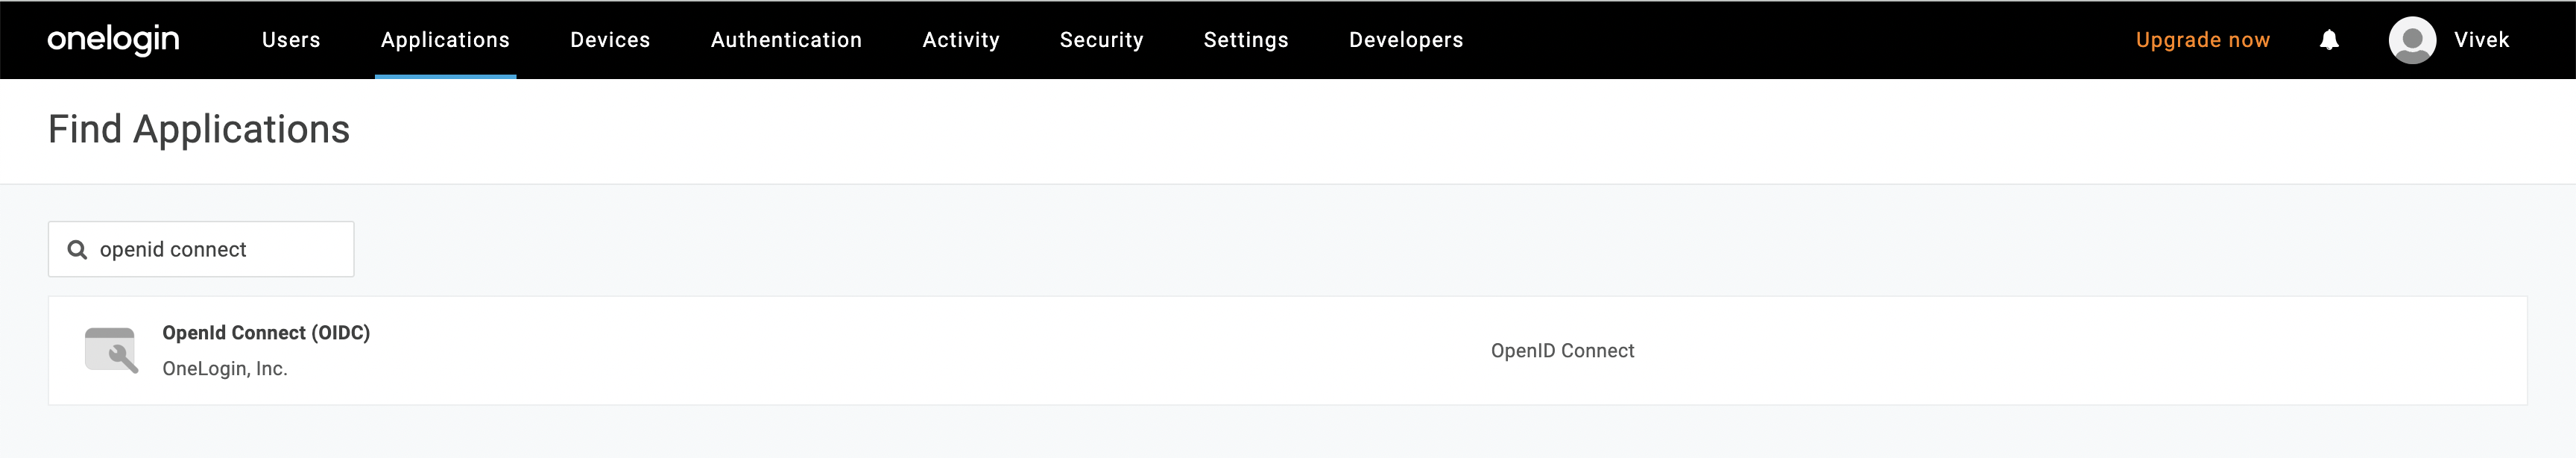2576x458 pixels.
Task: Click the OpenID Connect description text
Action: coord(1562,350)
